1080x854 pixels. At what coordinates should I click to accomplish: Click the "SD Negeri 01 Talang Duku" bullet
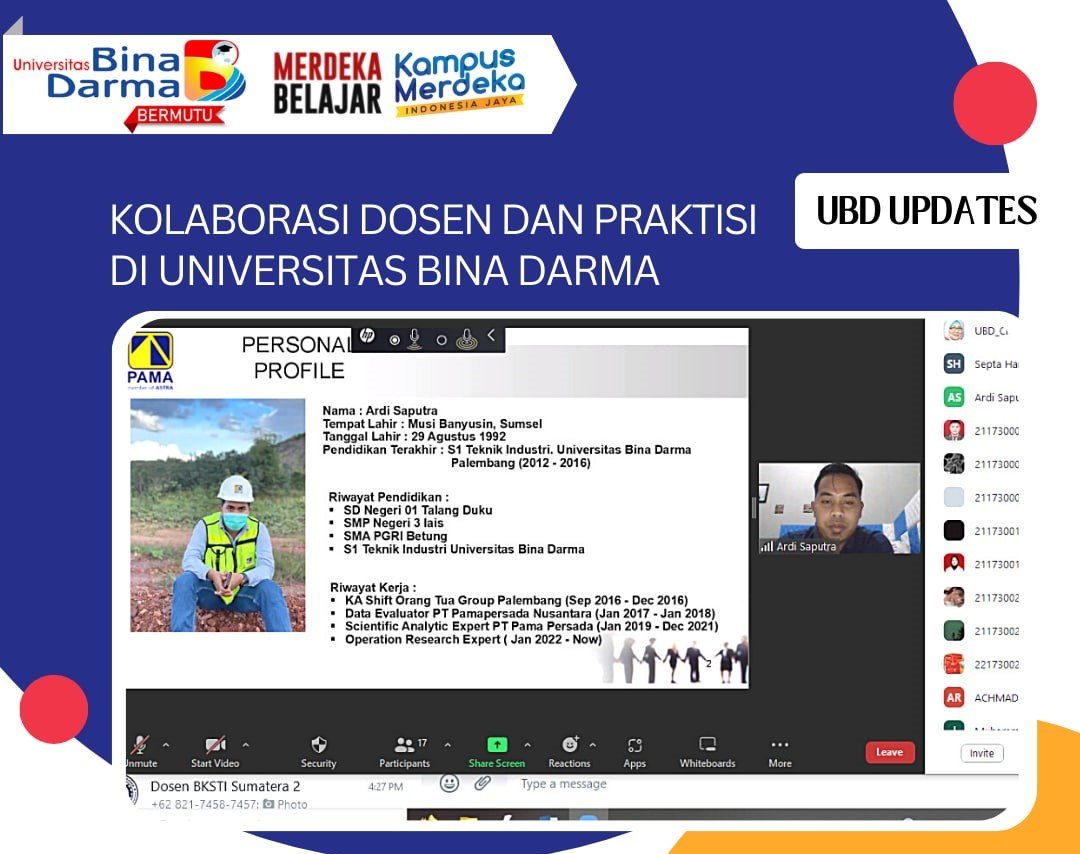[x=418, y=510]
